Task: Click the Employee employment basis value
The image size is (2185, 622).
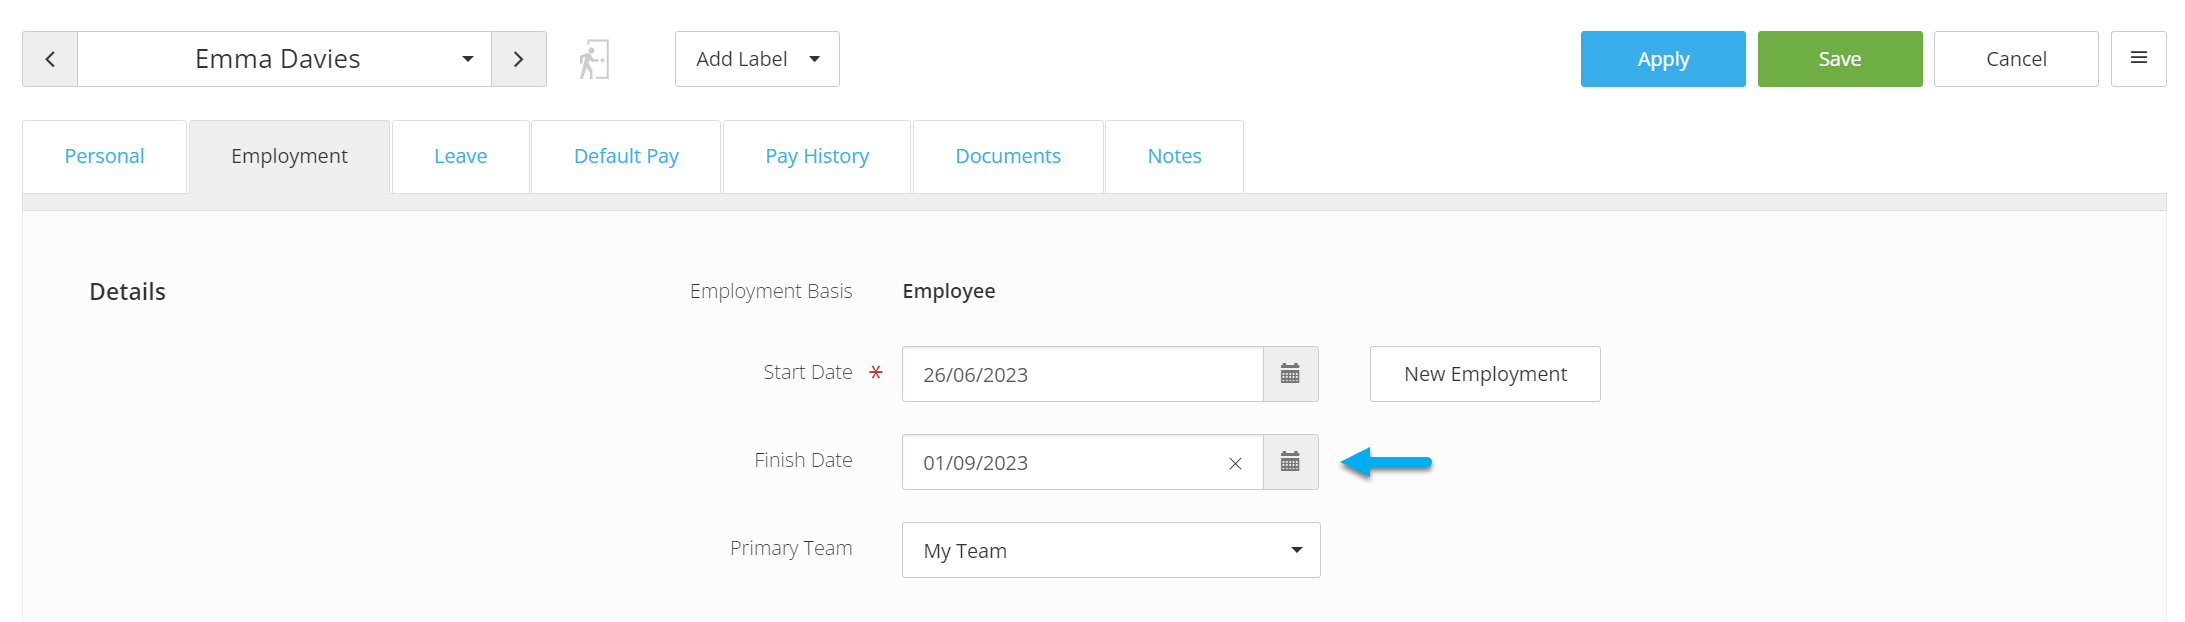Action: (949, 291)
